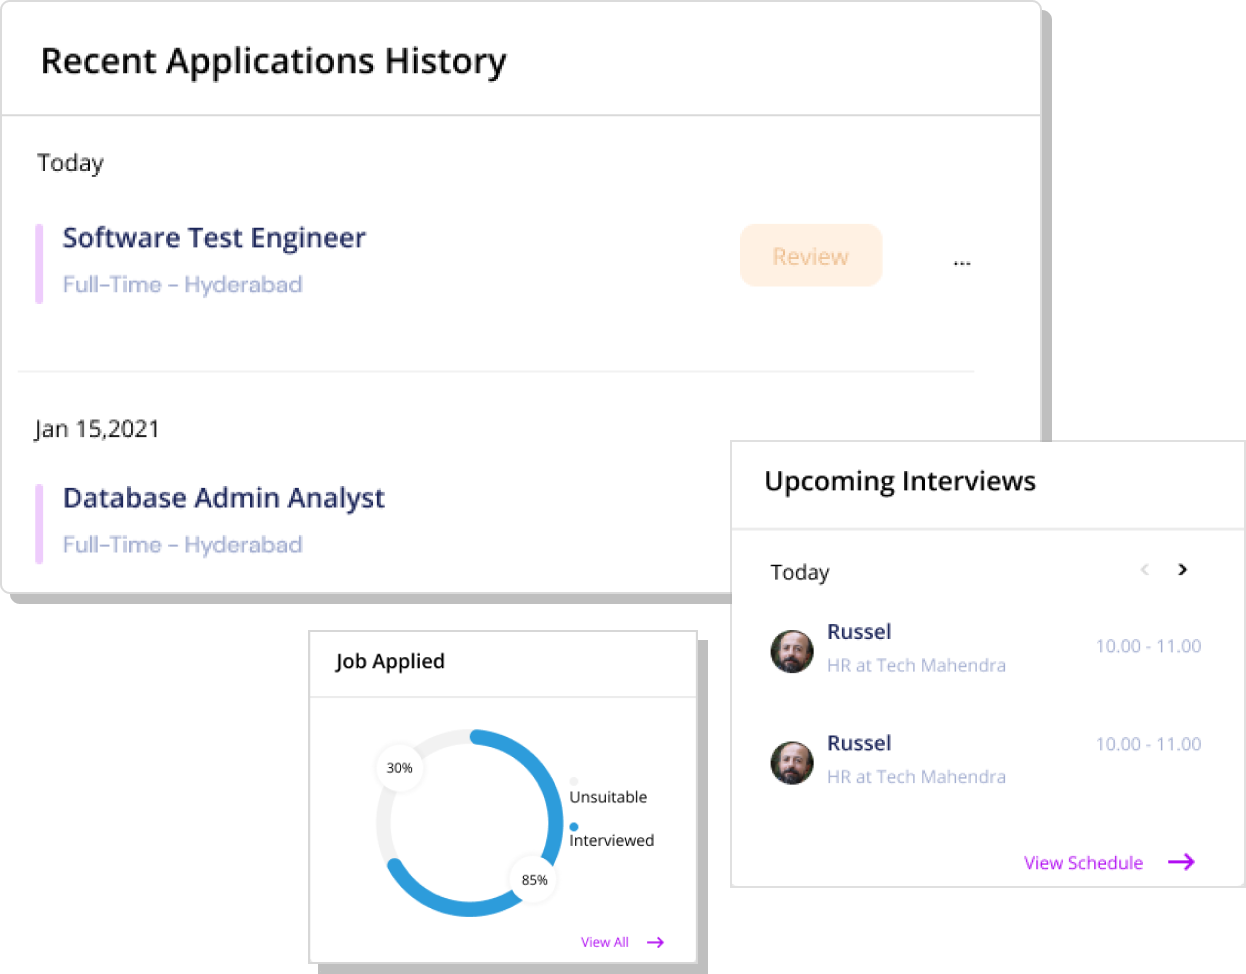
Task: Click the arrow next to View All
Action: point(655,942)
